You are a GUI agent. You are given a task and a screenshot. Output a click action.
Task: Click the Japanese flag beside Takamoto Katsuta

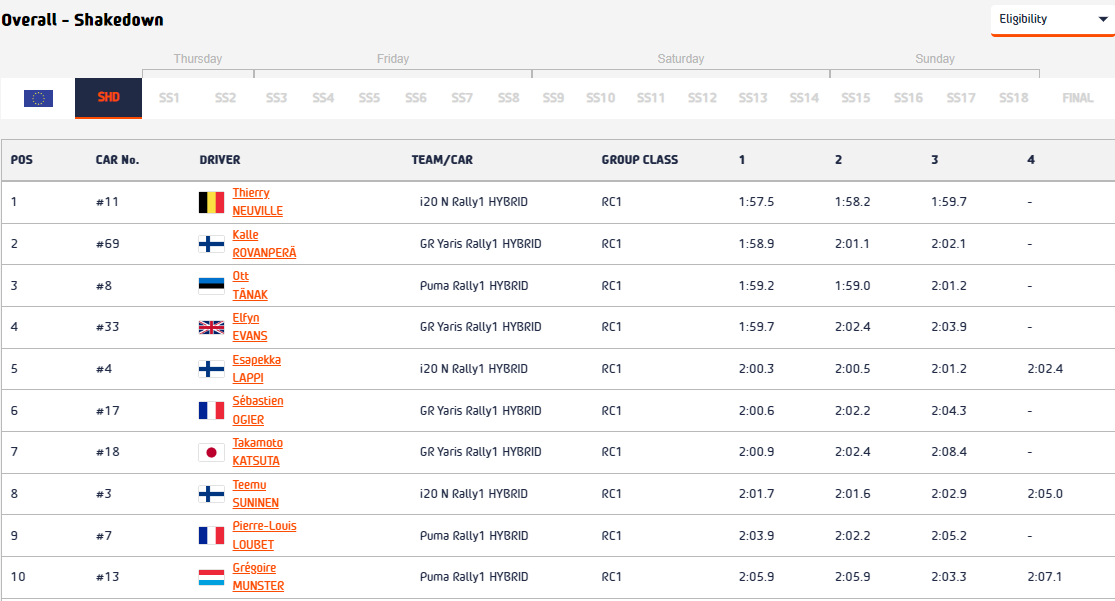click(211, 452)
